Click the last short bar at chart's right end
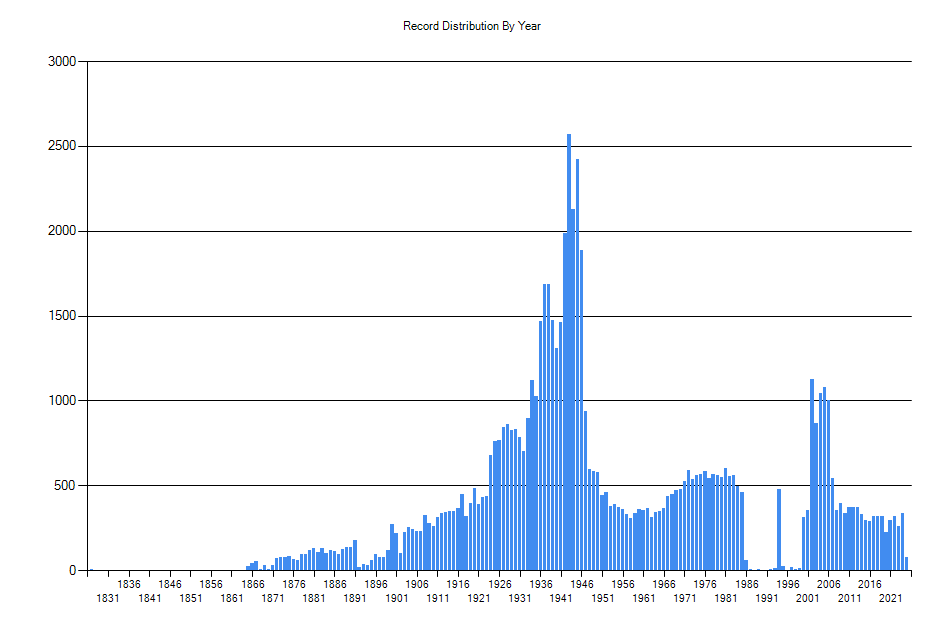This screenshot has width=945, height=630. [906, 564]
